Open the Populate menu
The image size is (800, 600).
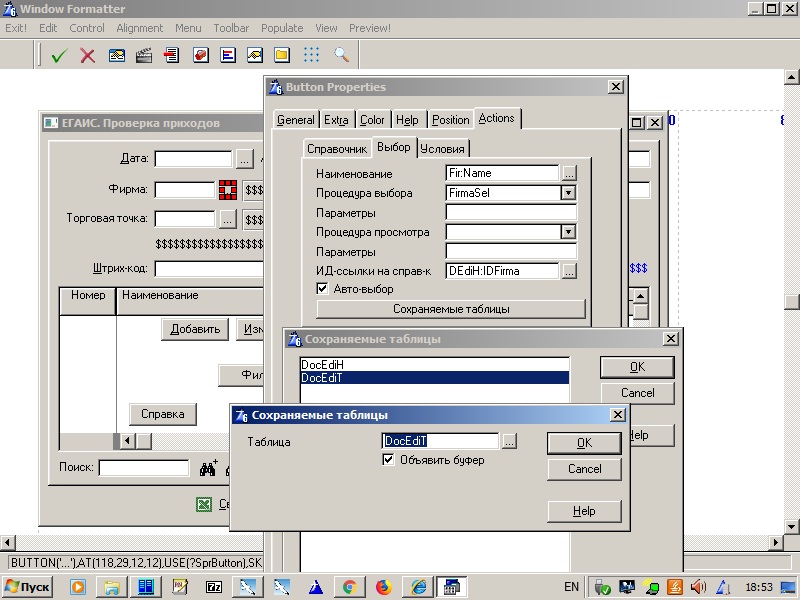282,28
